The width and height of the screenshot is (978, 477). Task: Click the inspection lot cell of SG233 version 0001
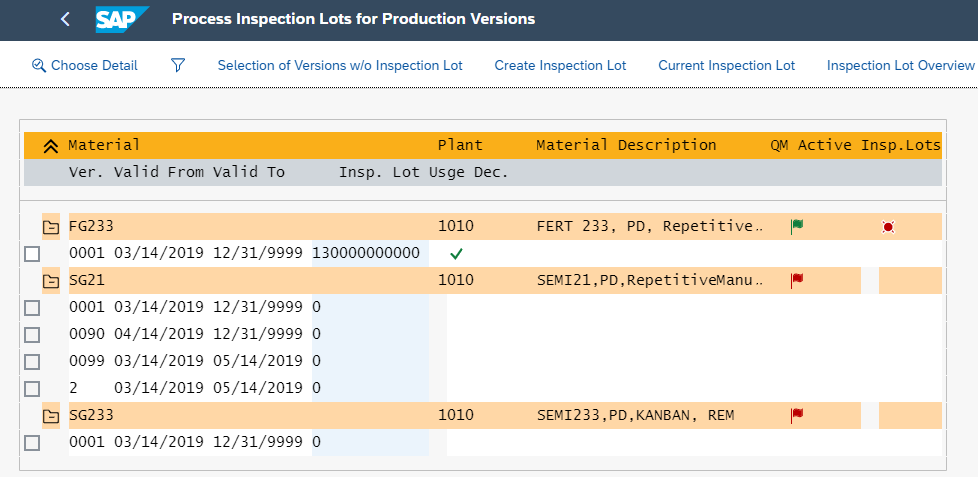click(370, 442)
